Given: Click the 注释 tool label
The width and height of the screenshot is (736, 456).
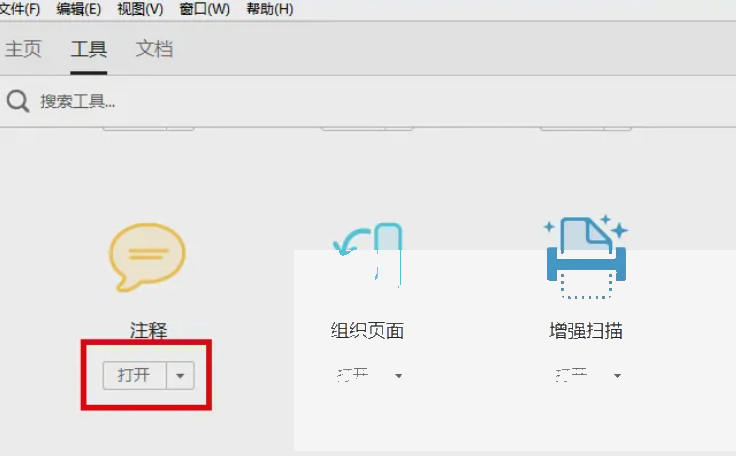Looking at the screenshot, I should coord(148,331).
